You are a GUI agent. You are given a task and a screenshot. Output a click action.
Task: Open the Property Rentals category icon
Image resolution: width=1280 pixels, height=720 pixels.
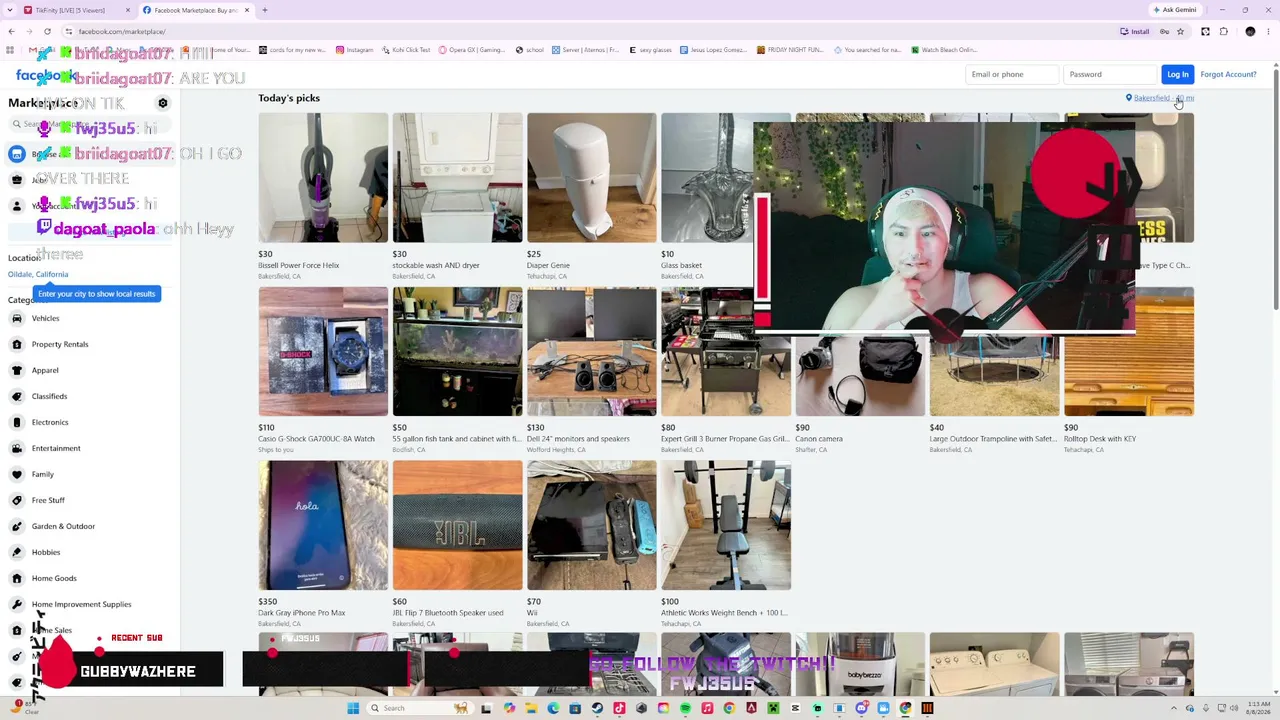[x=17, y=344]
